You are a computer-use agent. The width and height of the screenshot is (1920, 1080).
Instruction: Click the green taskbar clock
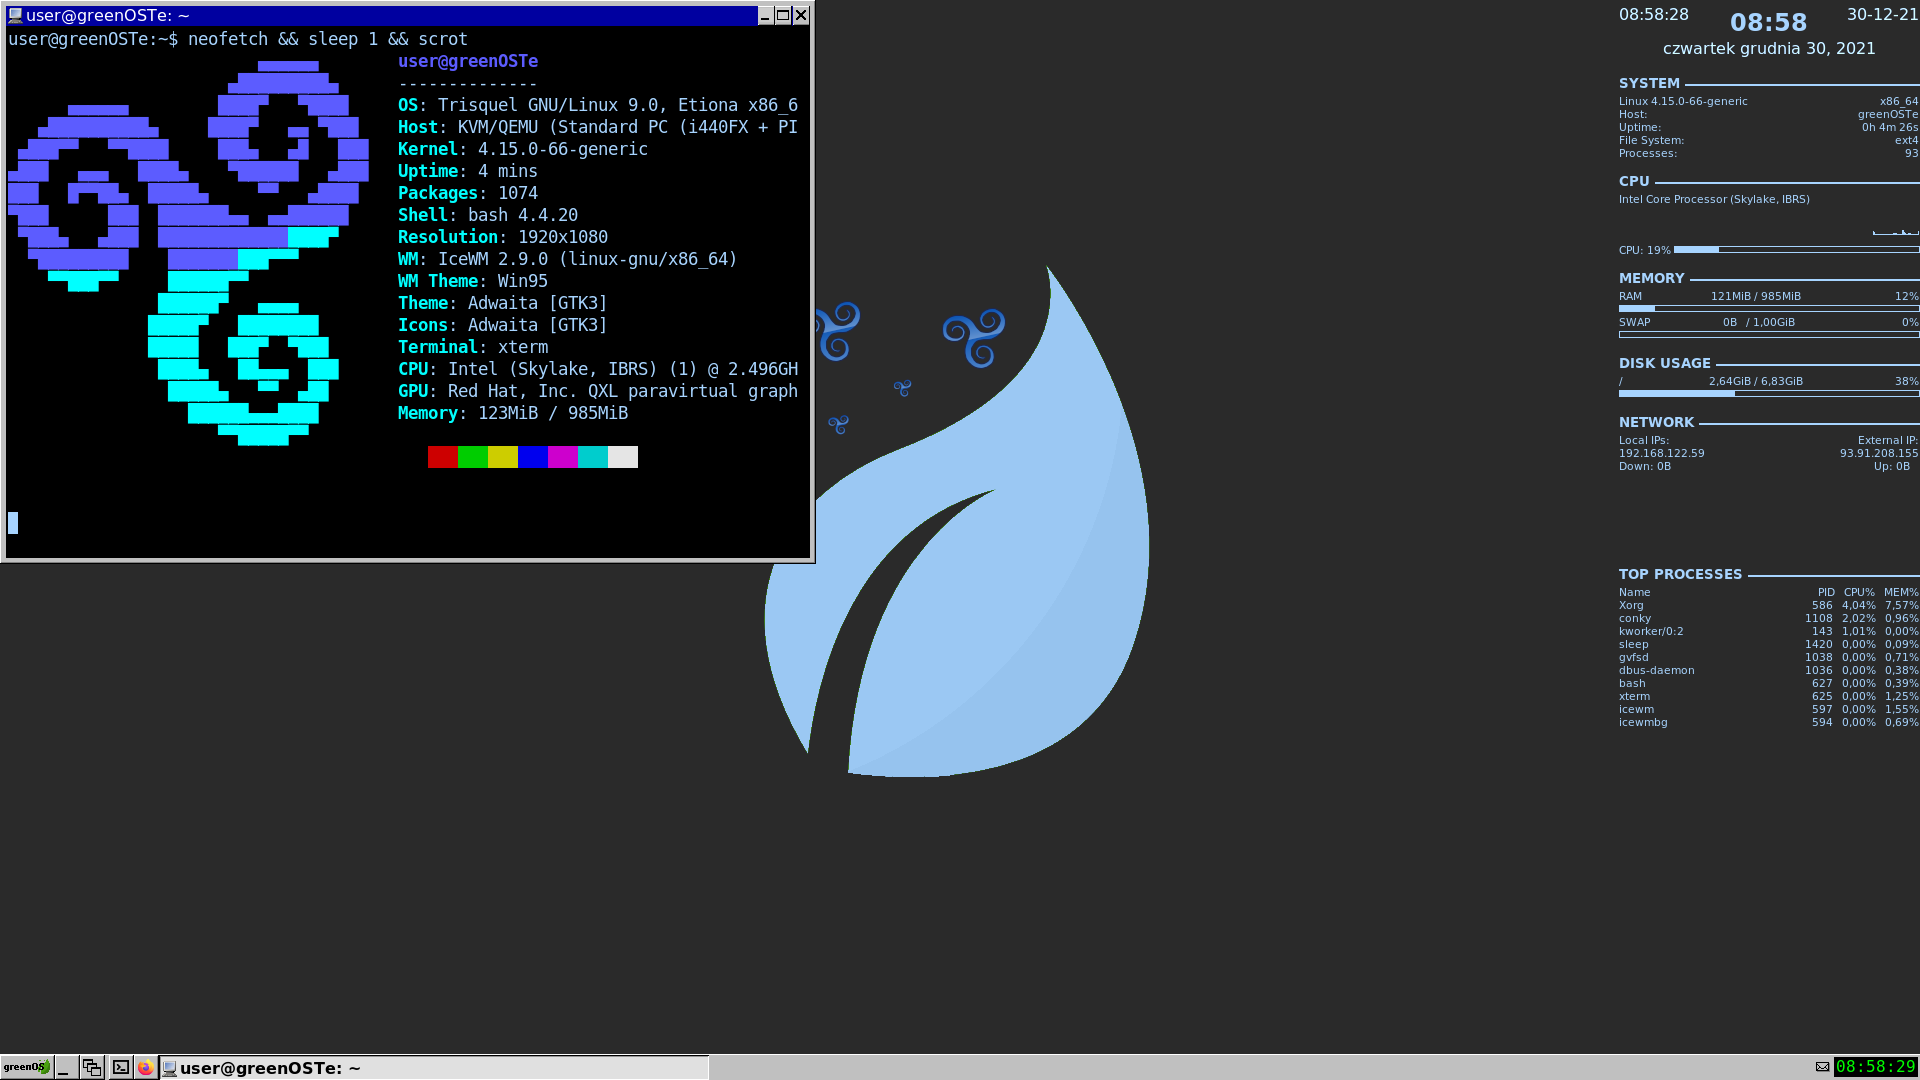point(1875,1067)
